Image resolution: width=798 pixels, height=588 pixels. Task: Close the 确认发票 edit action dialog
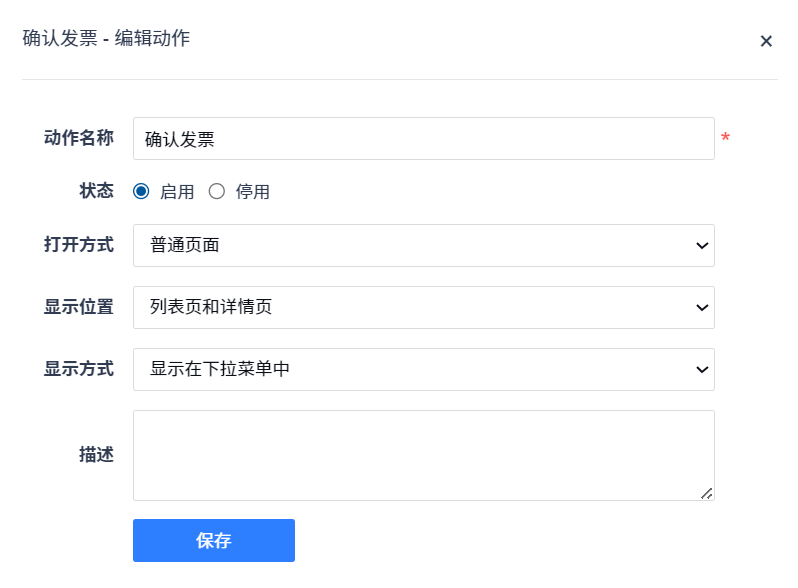766,41
